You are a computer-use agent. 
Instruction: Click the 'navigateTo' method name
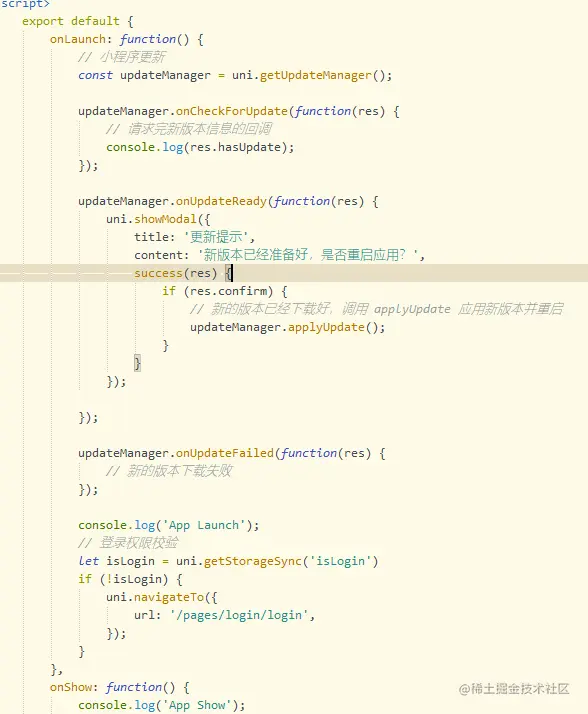pyautogui.click(x=169, y=597)
